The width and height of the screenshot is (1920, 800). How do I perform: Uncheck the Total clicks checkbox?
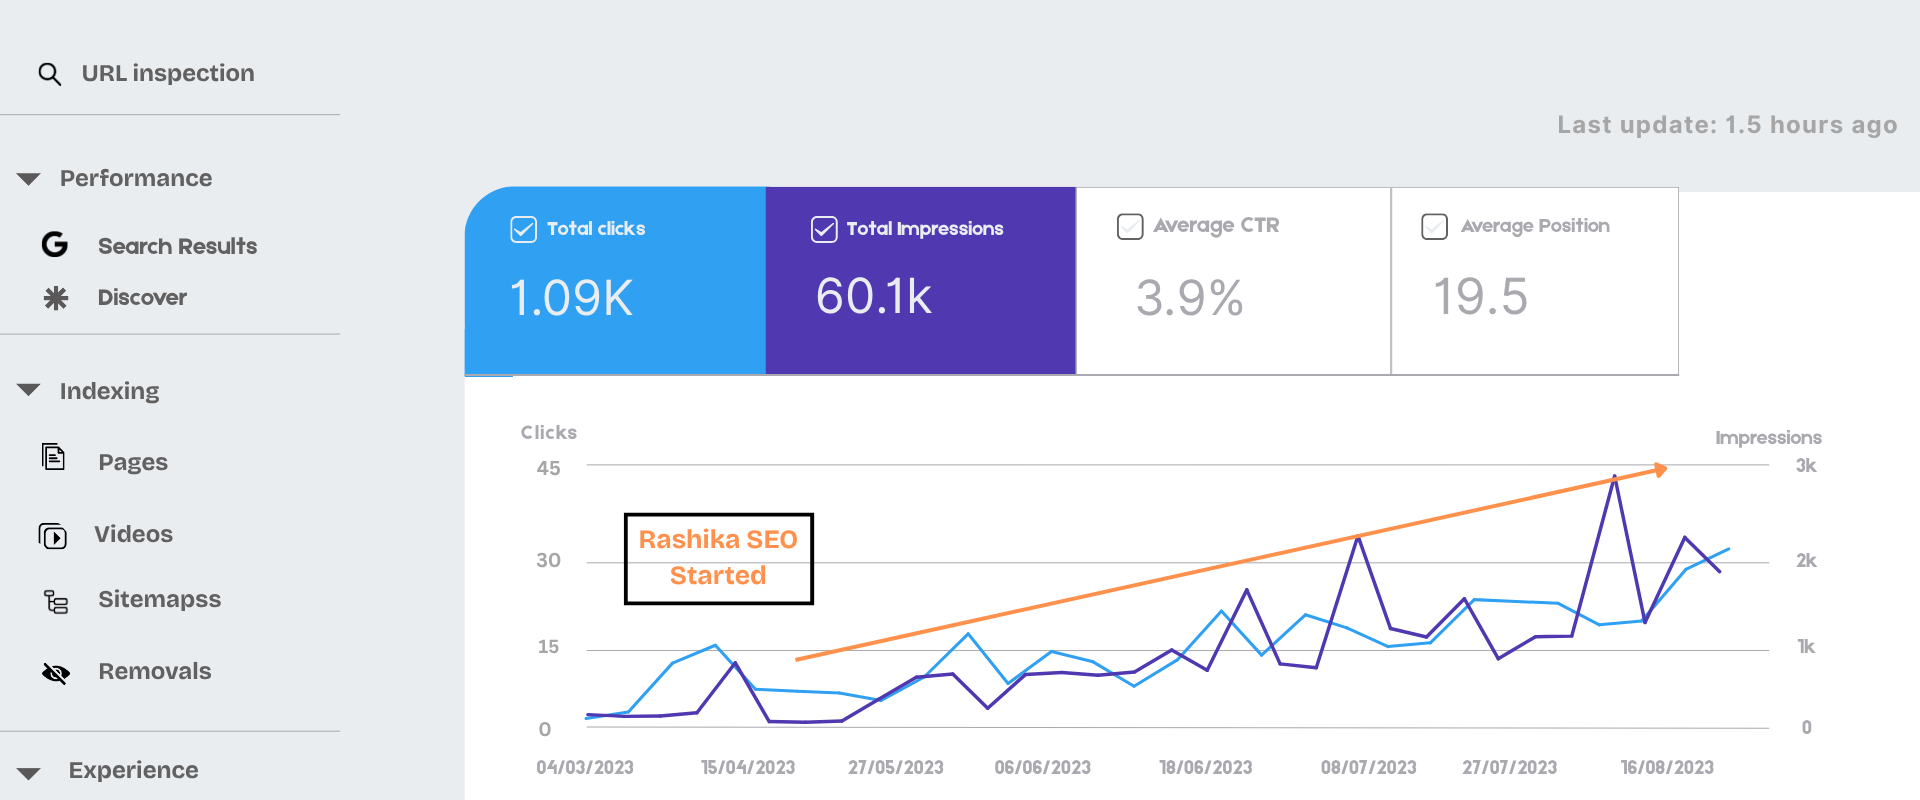[x=523, y=229]
